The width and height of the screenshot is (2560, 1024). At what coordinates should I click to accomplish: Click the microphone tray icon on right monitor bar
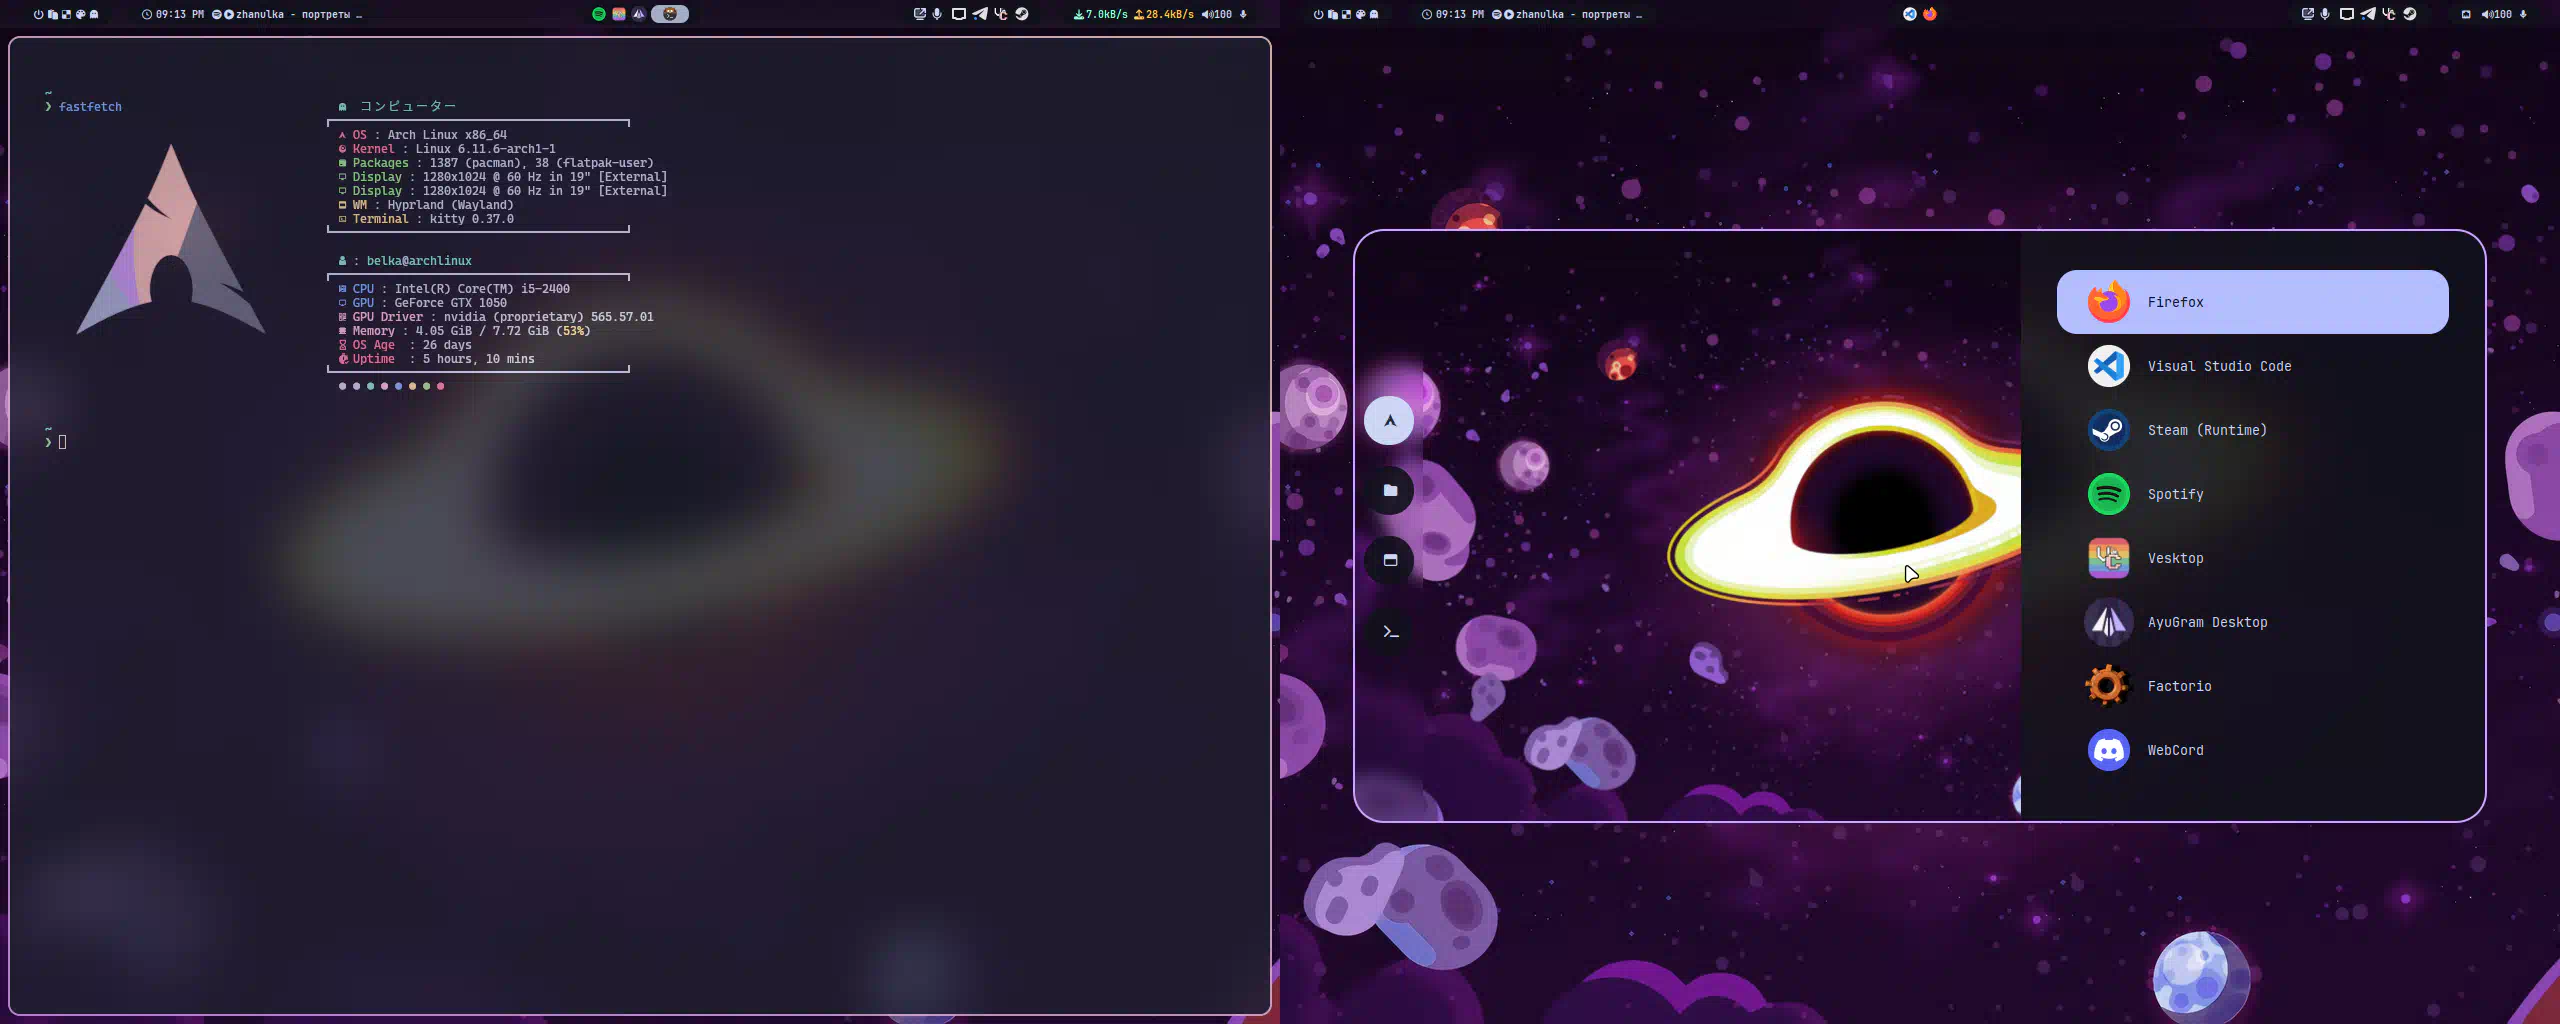(2325, 14)
